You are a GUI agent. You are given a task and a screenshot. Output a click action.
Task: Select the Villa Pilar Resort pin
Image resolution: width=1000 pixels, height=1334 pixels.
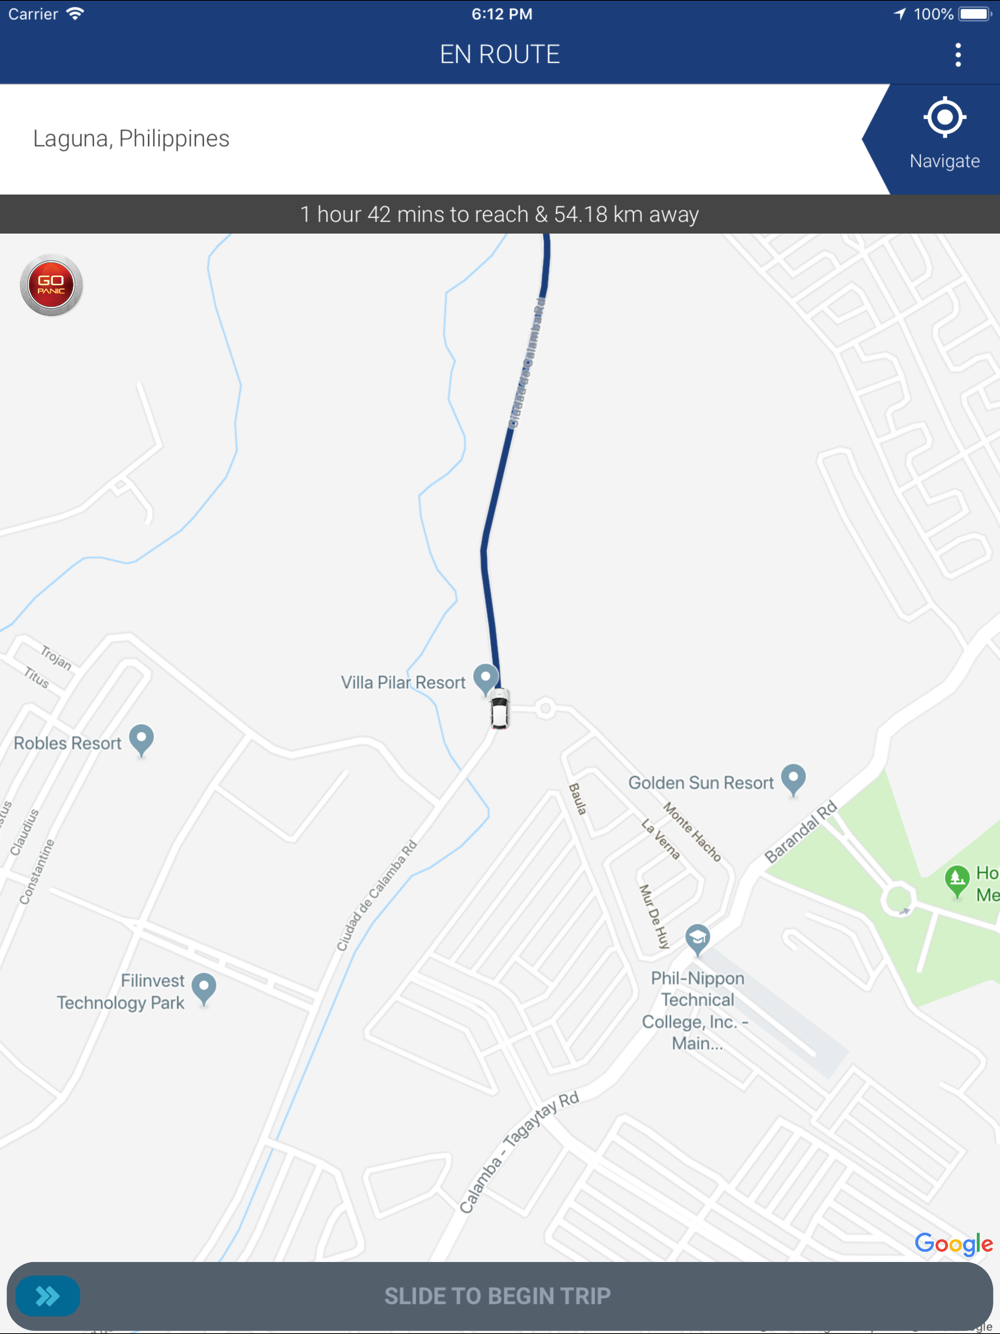(x=486, y=679)
